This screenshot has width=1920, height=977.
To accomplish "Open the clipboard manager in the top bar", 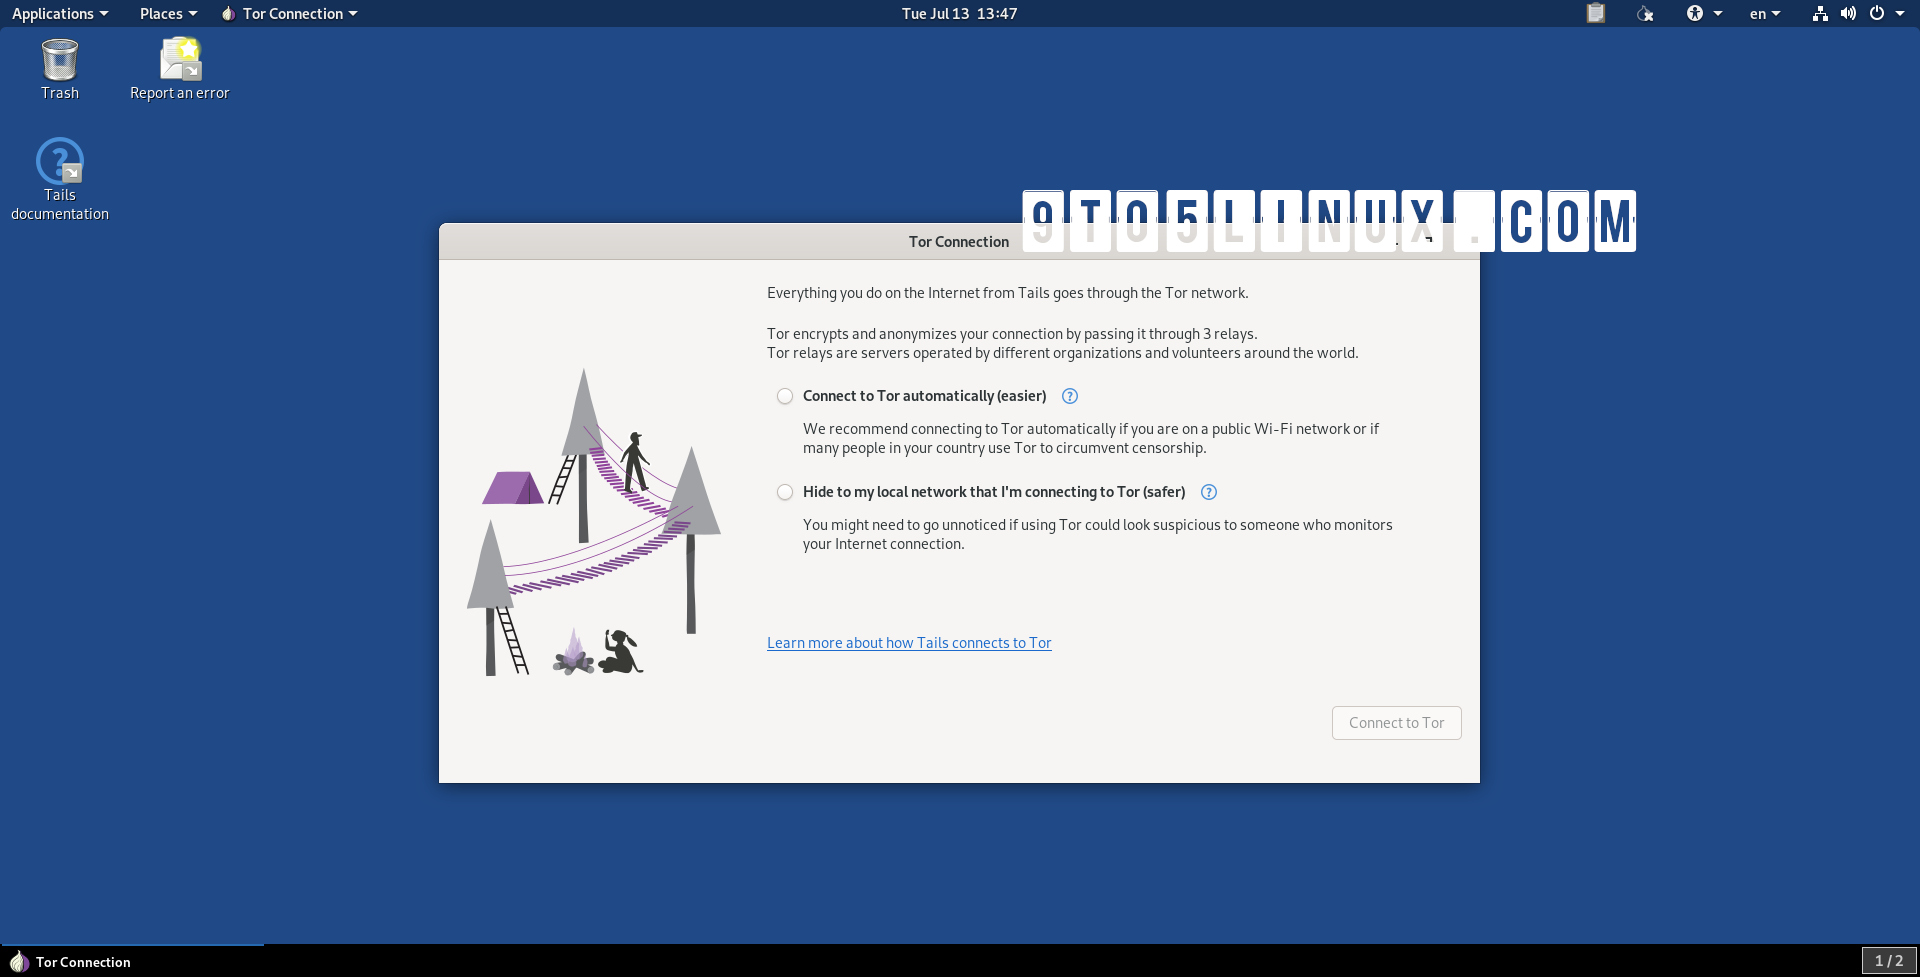I will 1596,13.
